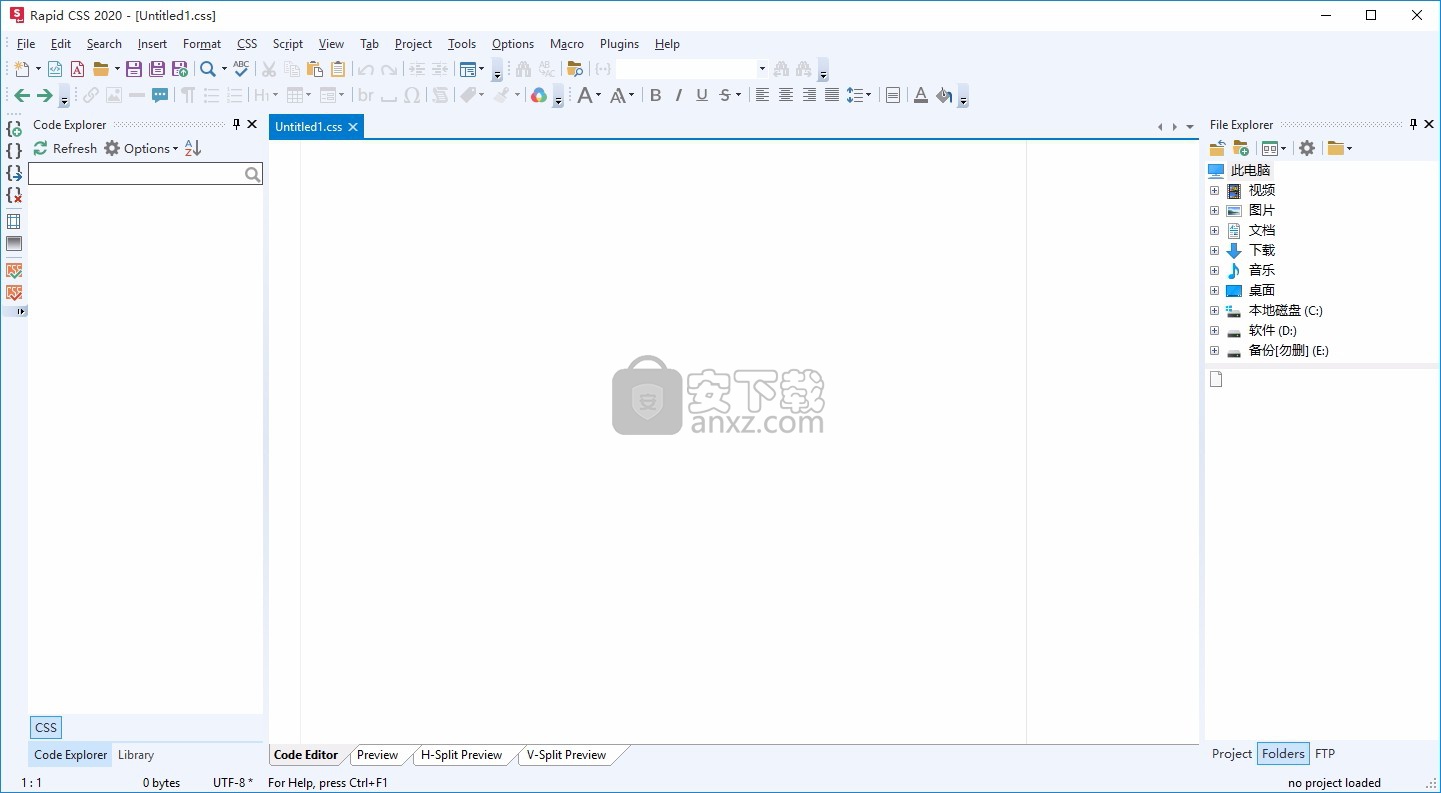Click the Paste clipboard icon

(x=315, y=69)
